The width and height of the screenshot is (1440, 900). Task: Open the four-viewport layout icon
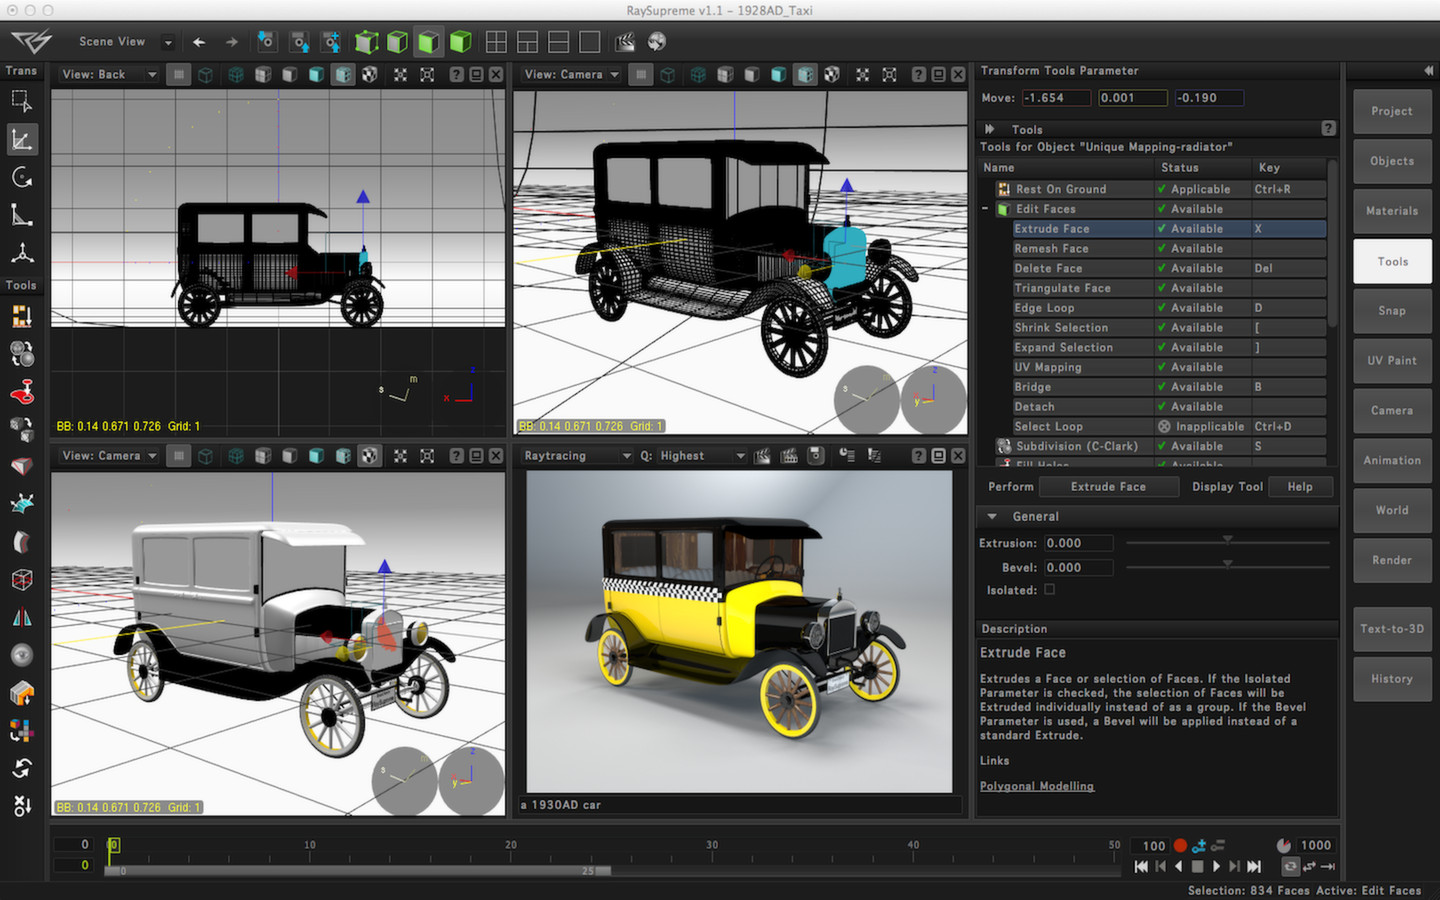click(x=496, y=41)
